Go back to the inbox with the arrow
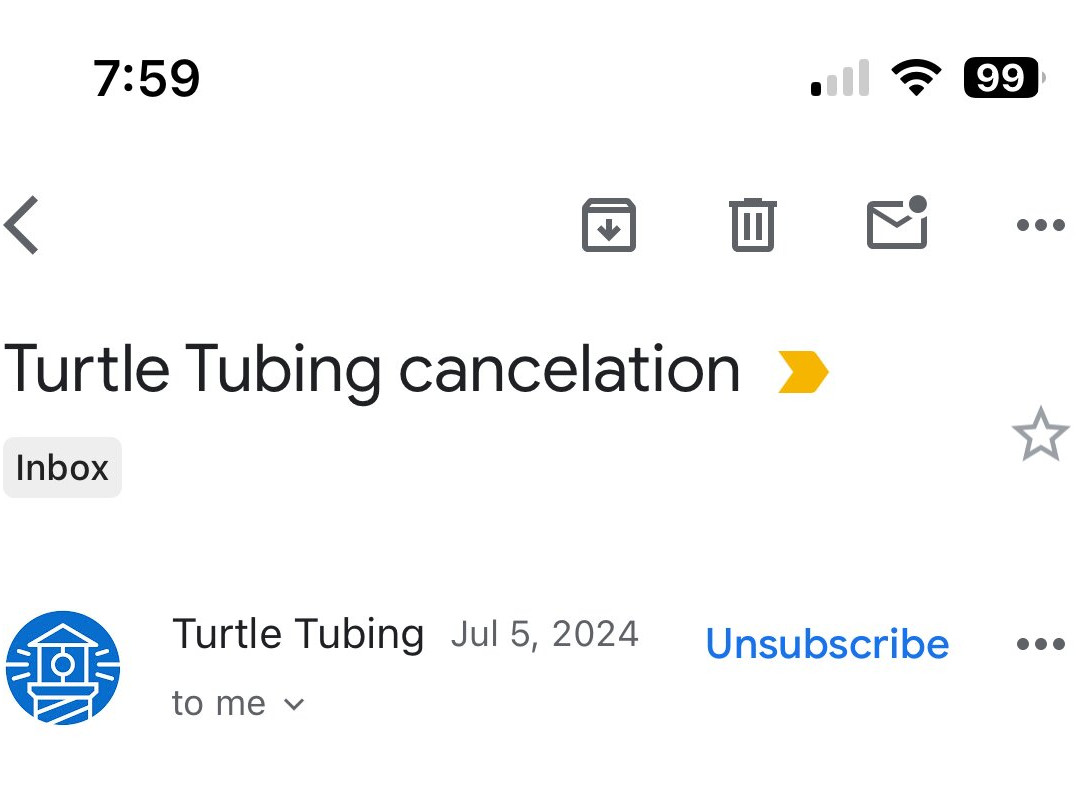The height and width of the screenshot is (792, 1080). click(x=22, y=224)
